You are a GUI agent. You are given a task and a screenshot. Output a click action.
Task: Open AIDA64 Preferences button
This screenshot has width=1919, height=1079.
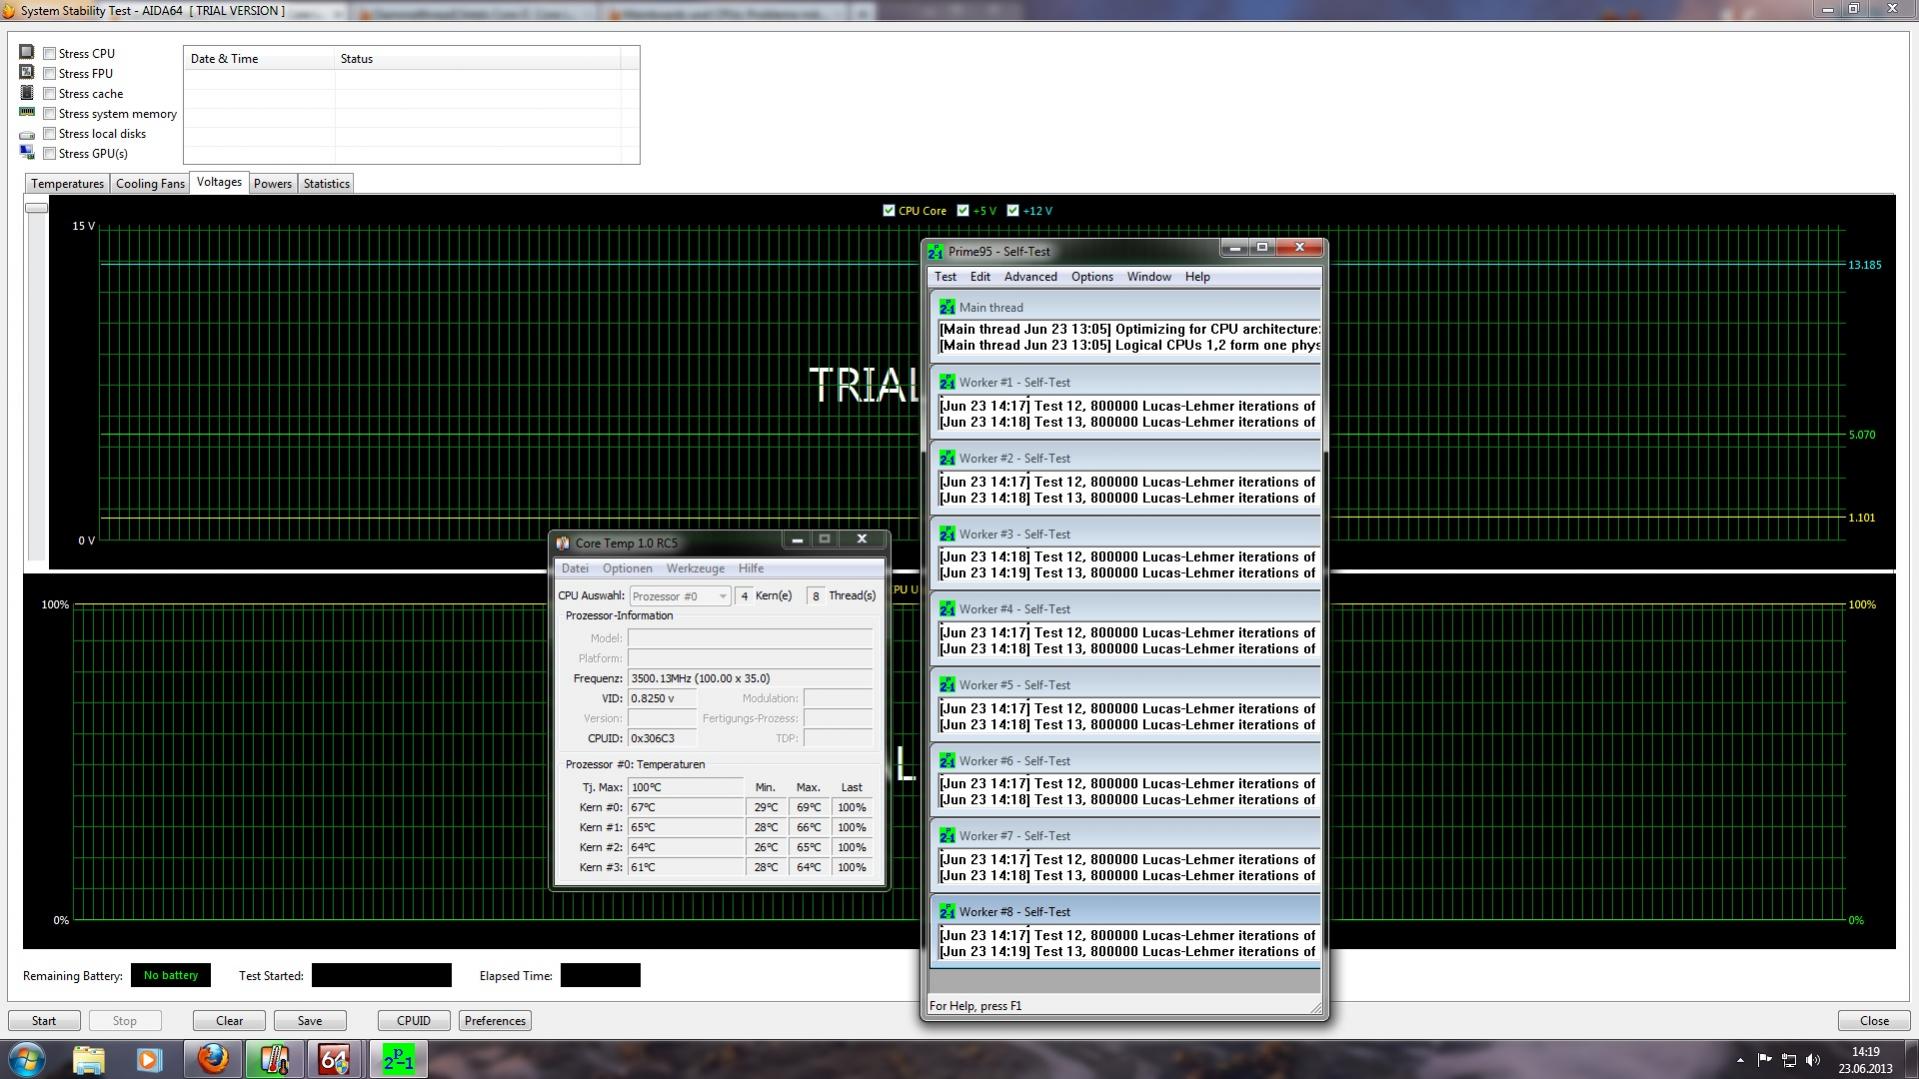point(495,1021)
